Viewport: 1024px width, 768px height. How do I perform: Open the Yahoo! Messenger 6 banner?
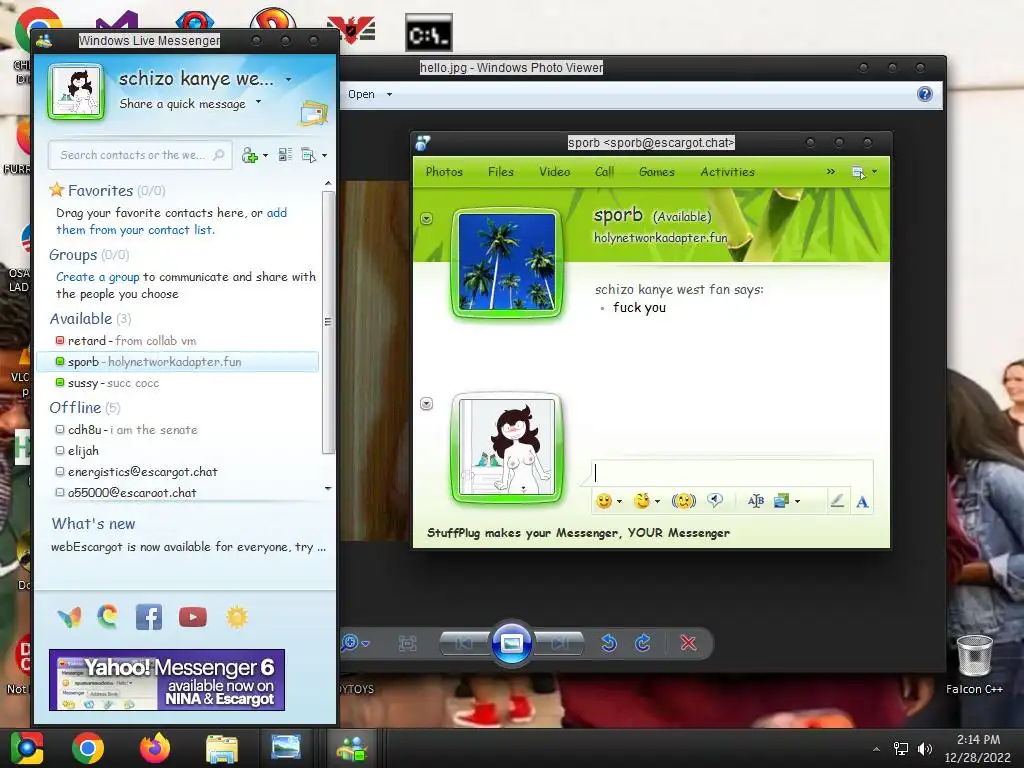167,680
